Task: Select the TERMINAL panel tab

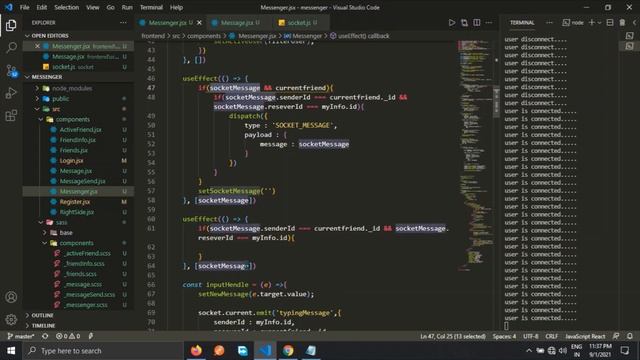Action: pyautogui.click(x=522, y=22)
